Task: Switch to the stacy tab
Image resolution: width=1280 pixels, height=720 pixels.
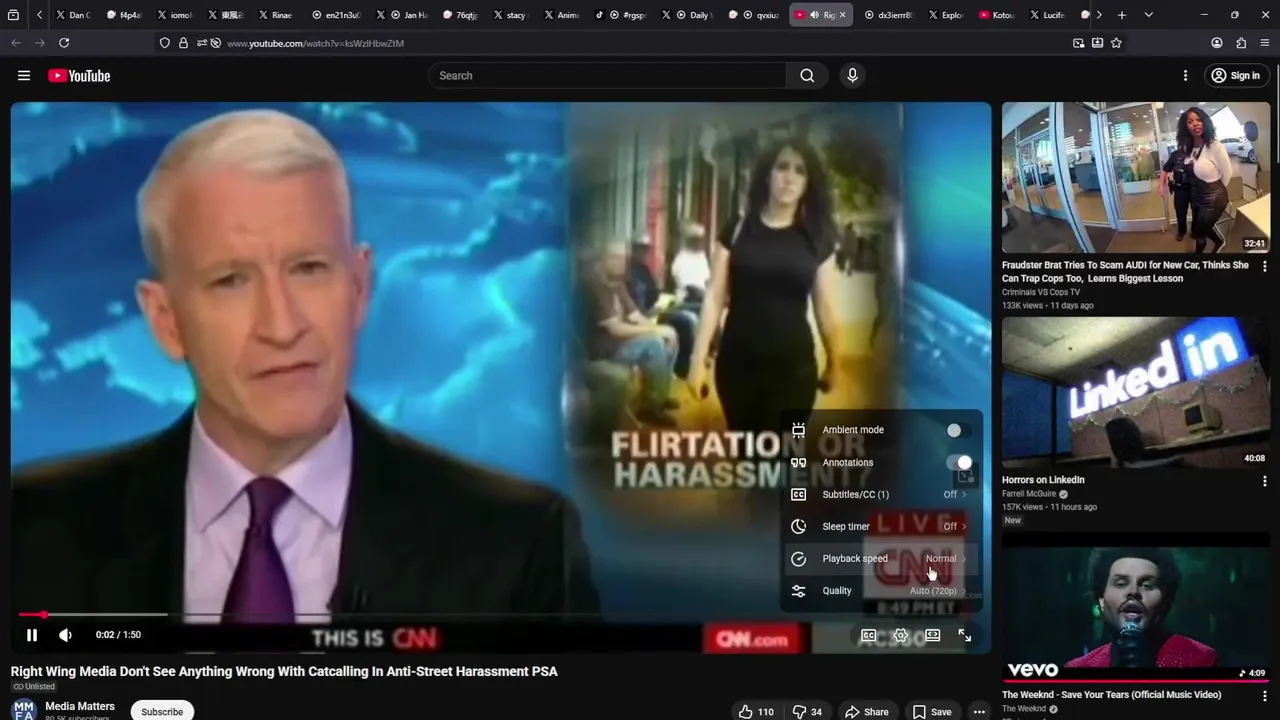Action: point(508,15)
